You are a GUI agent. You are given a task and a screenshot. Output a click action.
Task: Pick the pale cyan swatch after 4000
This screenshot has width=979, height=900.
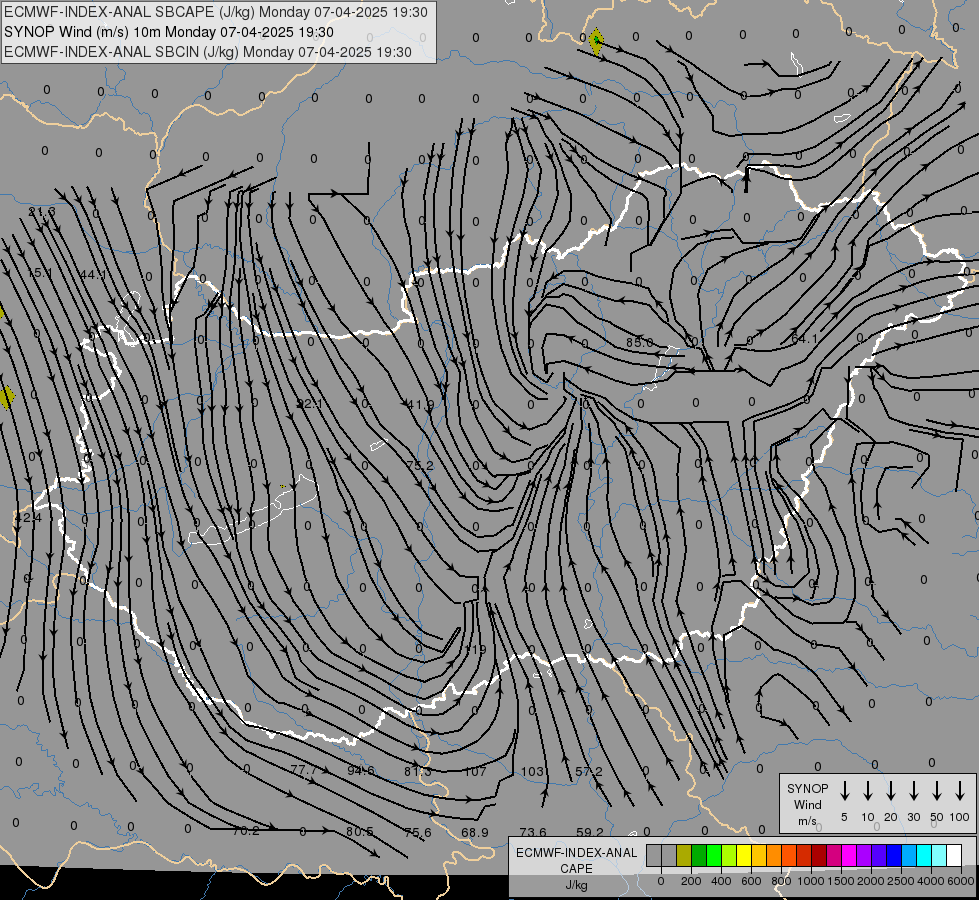pyautogui.click(x=939, y=856)
